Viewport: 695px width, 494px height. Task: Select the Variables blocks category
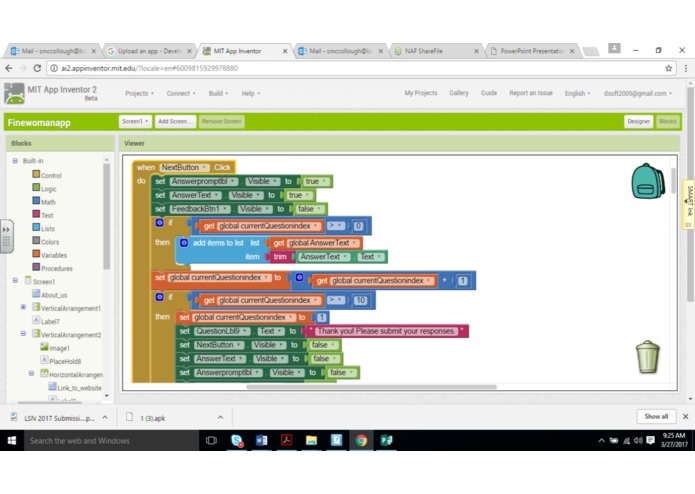point(50,255)
